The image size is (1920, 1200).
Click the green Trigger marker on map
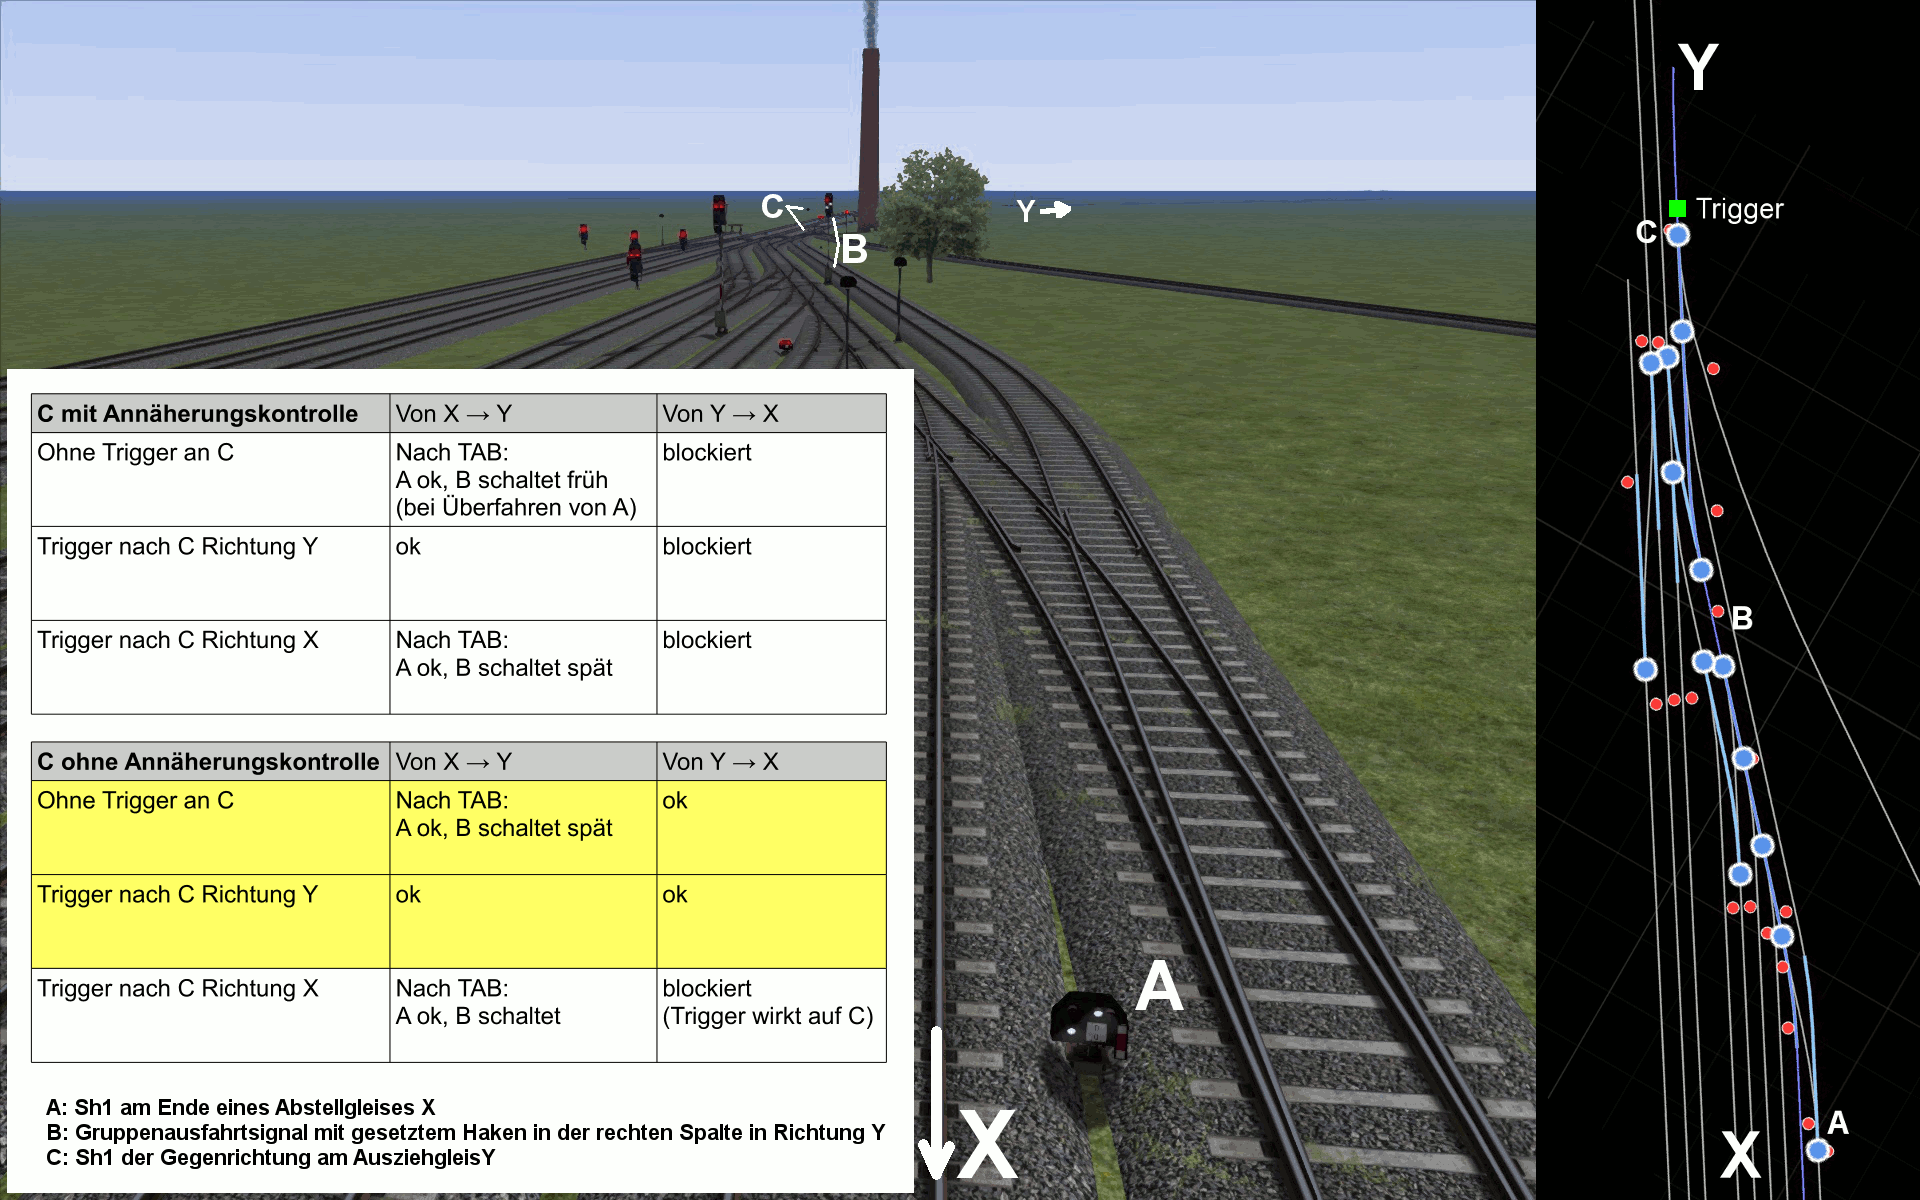pos(1677,208)
